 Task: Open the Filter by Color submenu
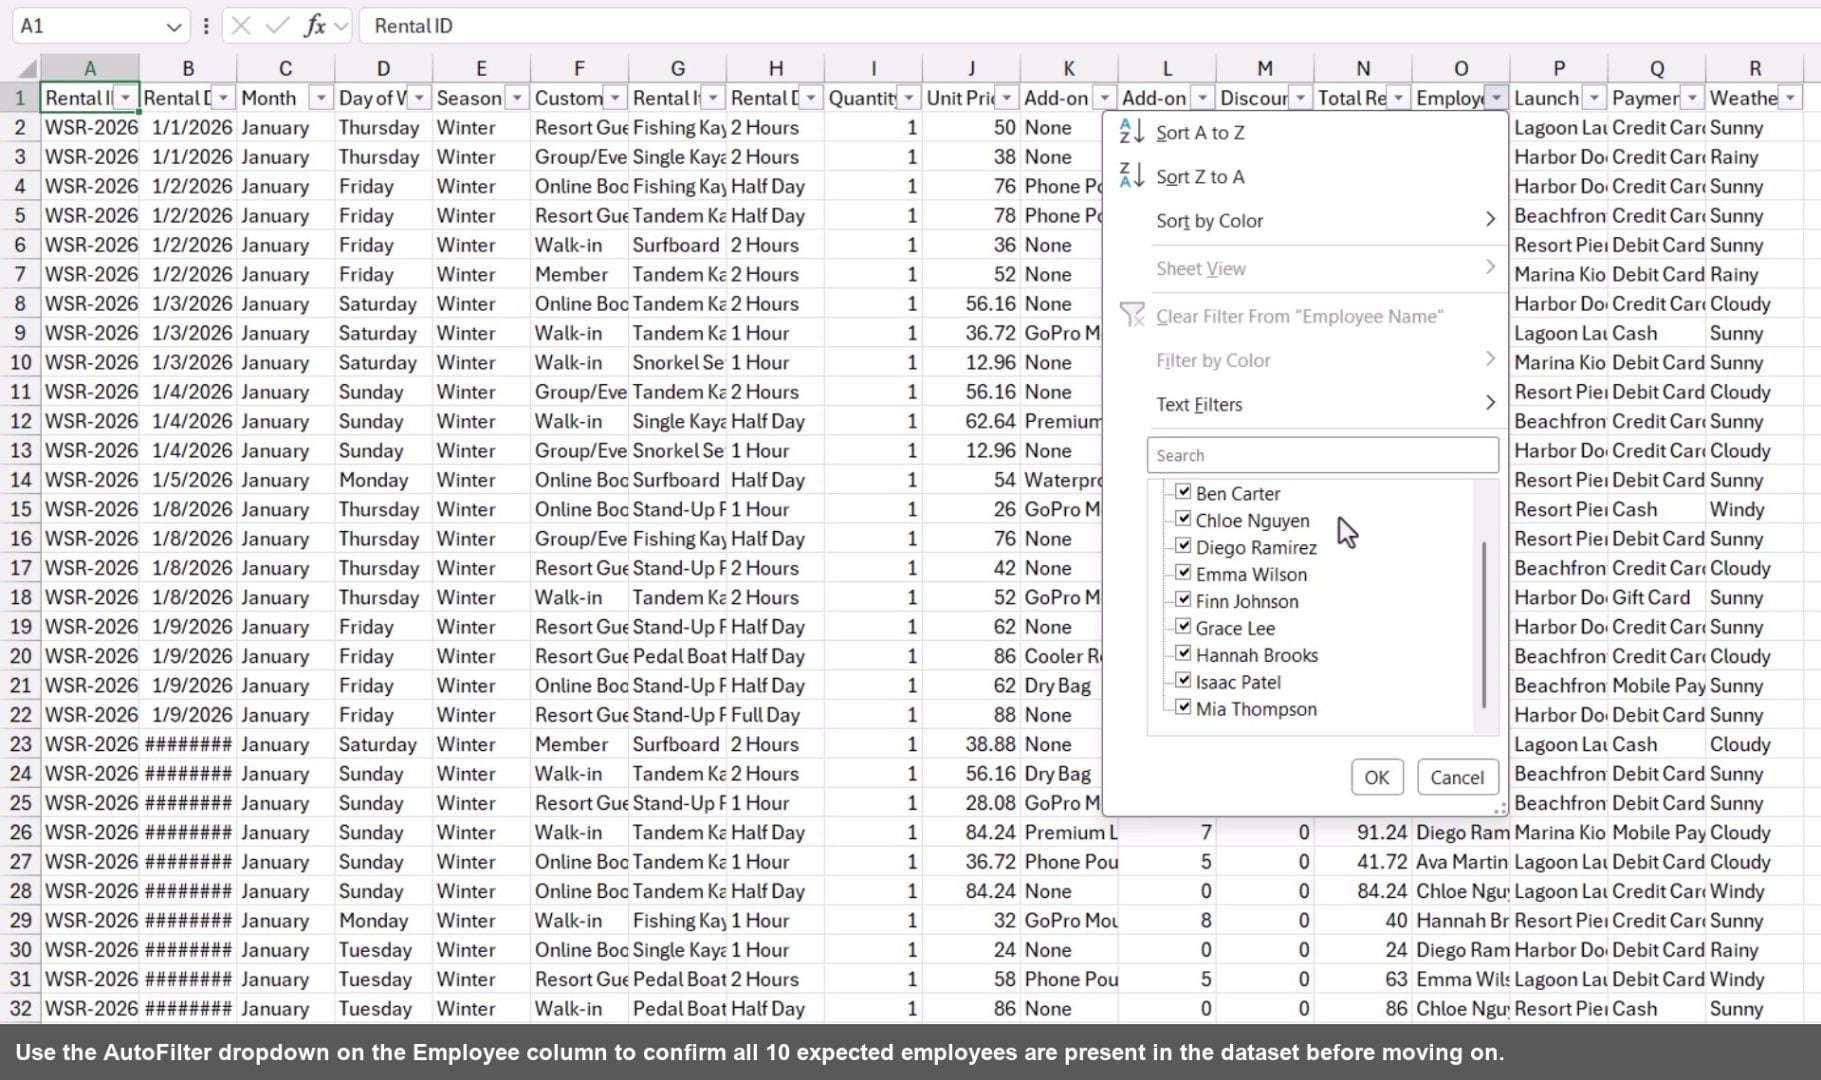tap(1308, 360)
